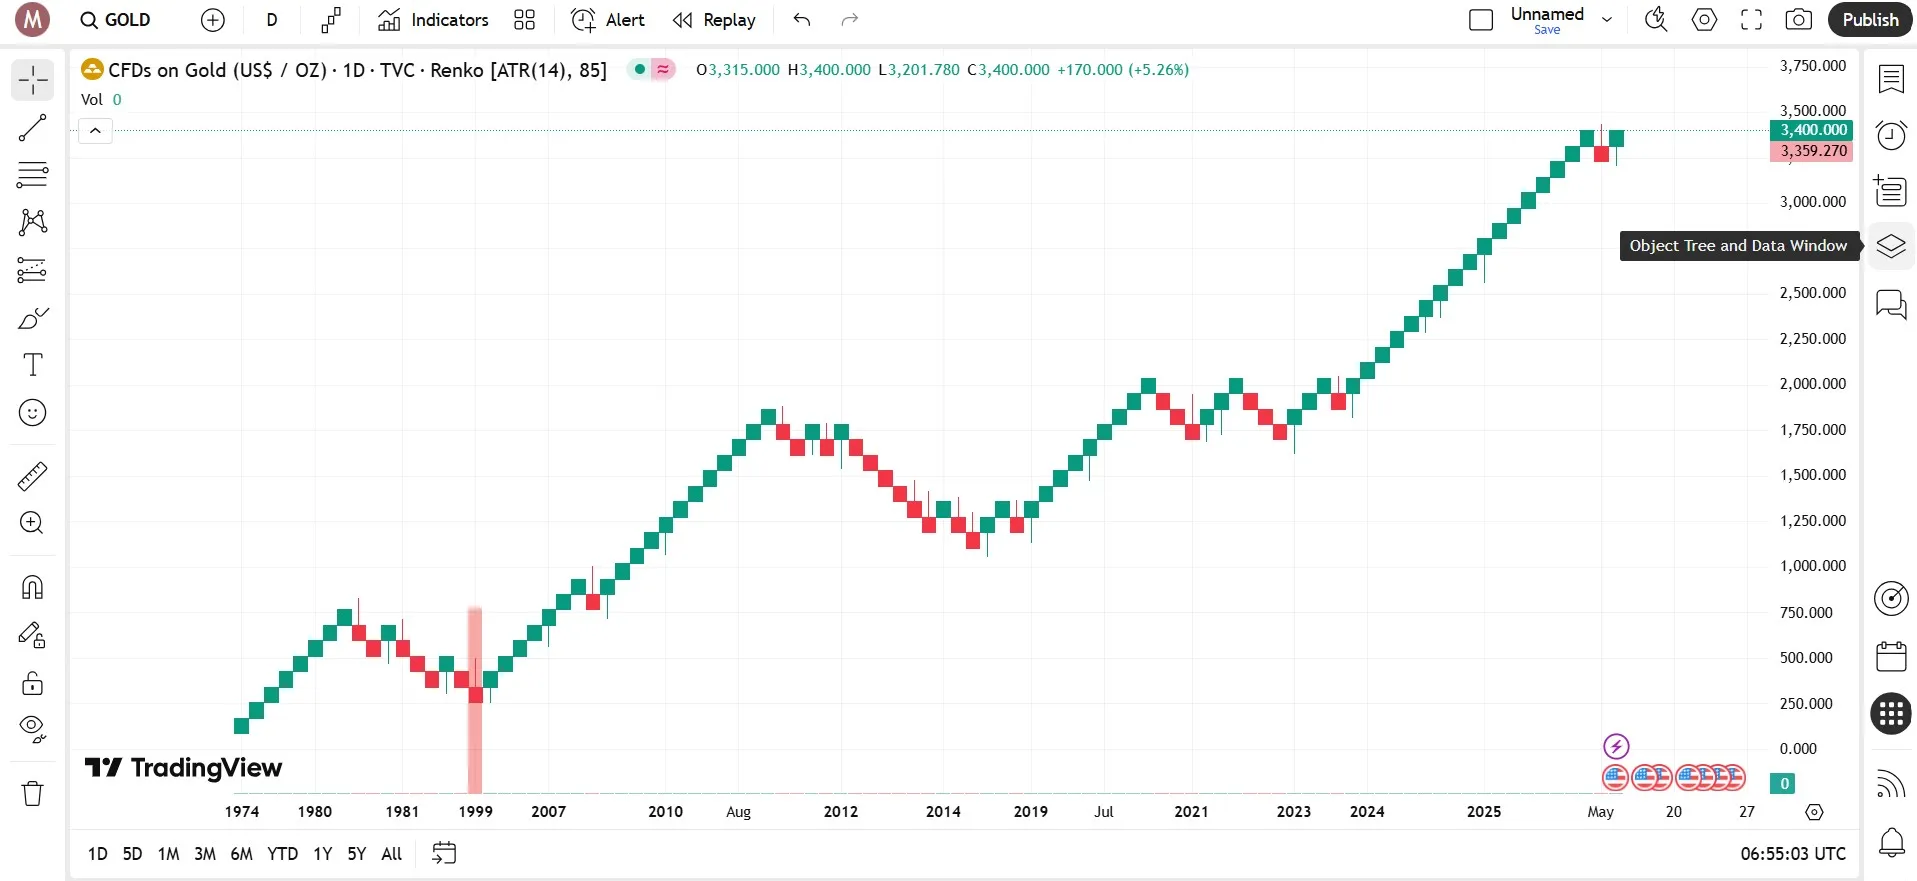This screenshot has width=1917, height=881.
Task: Open the D interval dropdown
Action: click(272, 20)
